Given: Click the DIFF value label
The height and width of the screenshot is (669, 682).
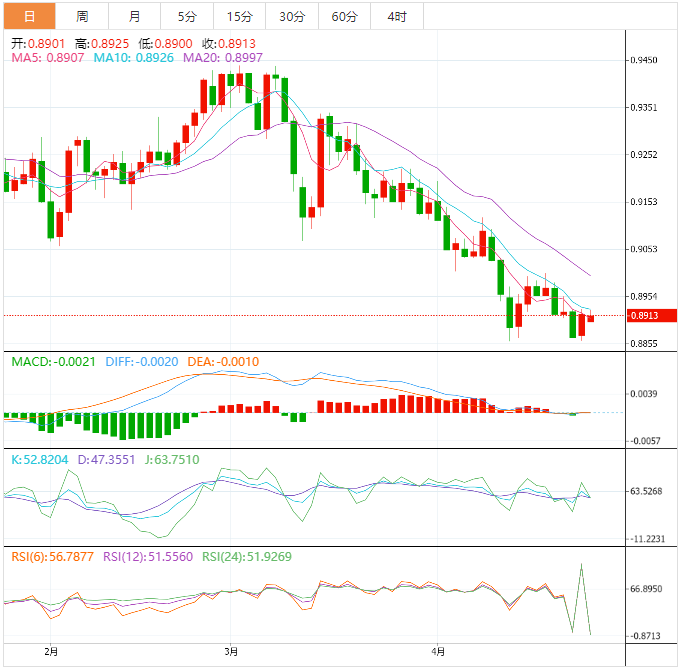Looking at the screenshot, I should 142,362.
